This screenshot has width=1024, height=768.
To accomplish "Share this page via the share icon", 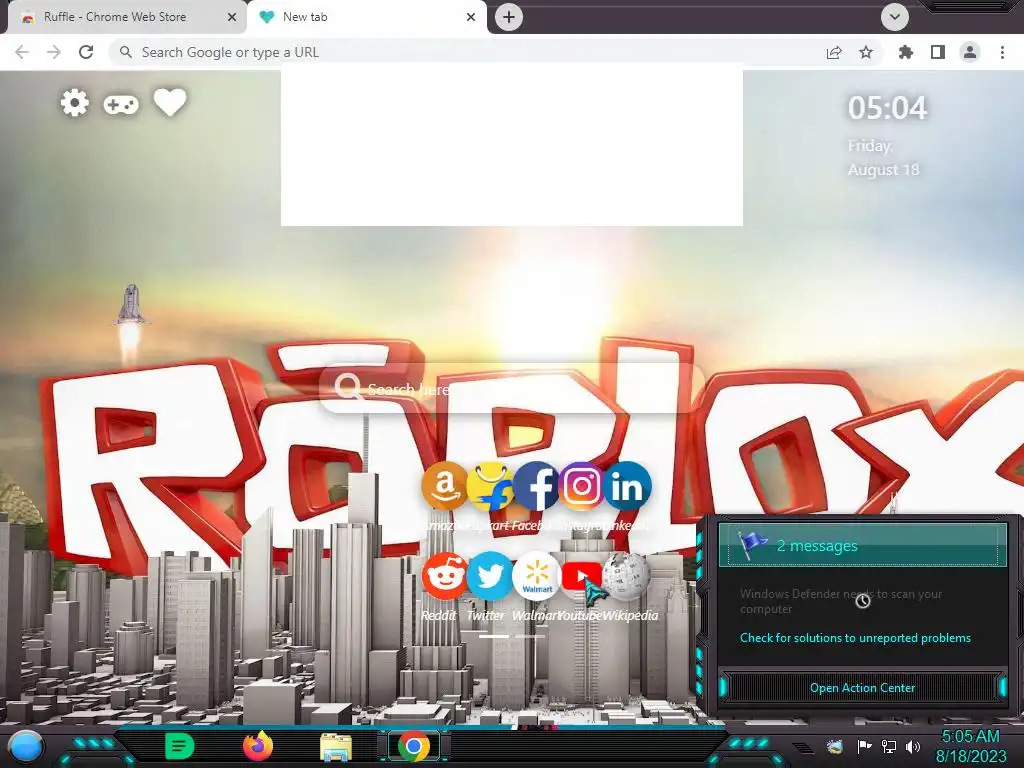I will coord(834,52).
